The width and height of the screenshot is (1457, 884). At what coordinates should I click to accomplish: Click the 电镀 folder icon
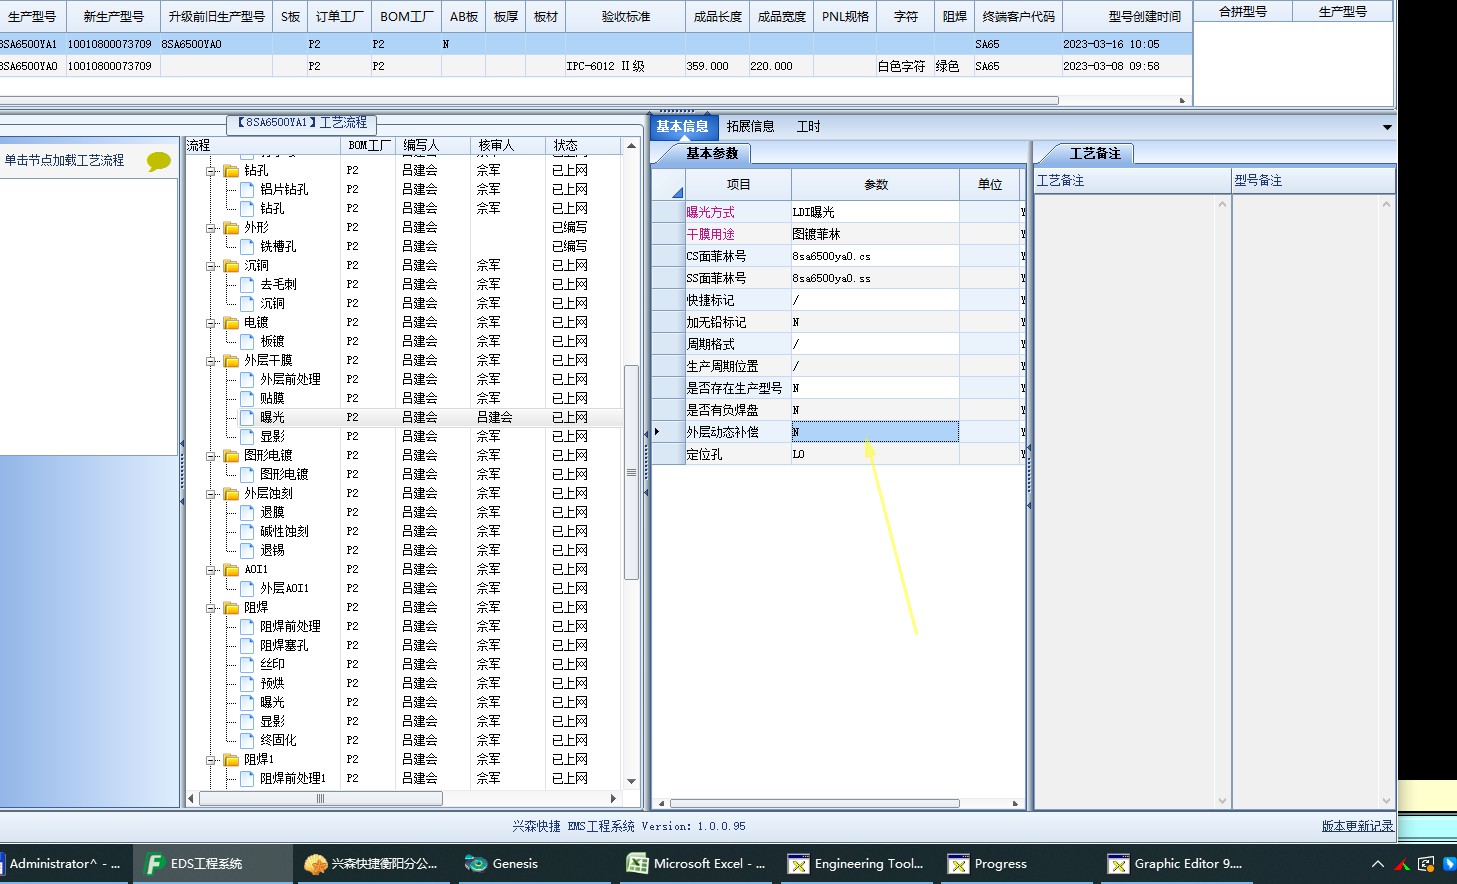click(x=231, y=322)
